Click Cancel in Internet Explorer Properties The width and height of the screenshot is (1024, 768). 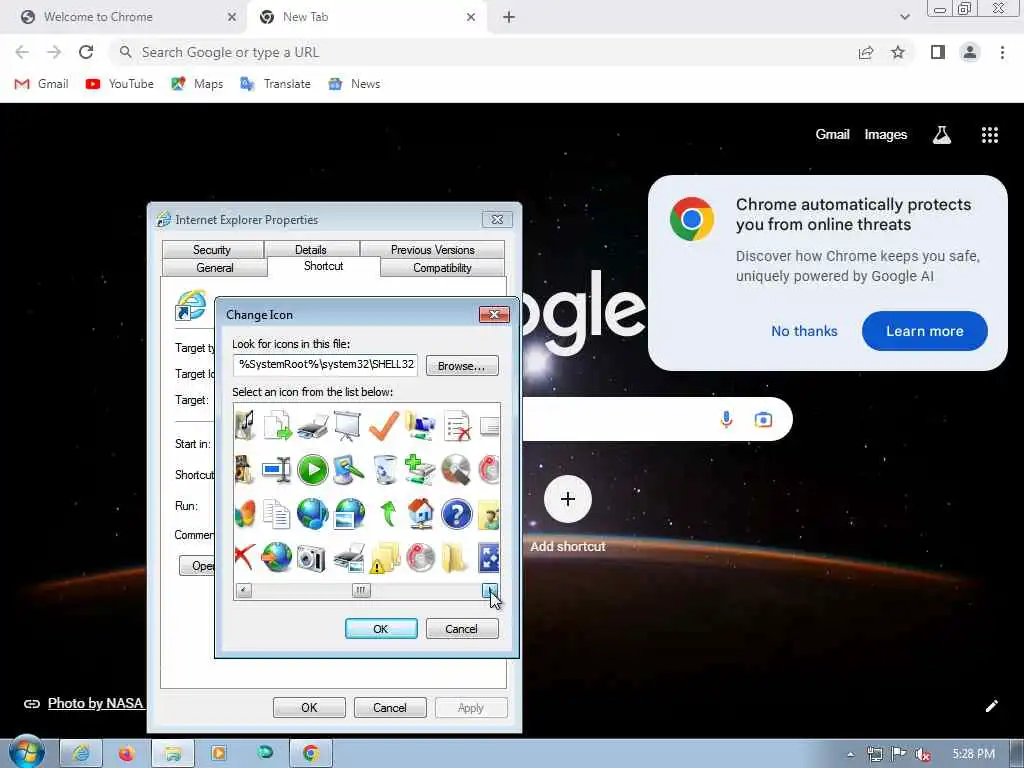pos(390,708)
